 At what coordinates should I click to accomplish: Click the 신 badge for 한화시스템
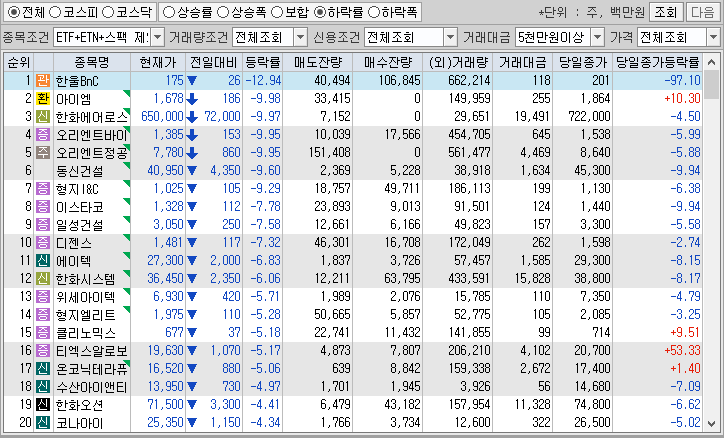(x=43, y=279)
